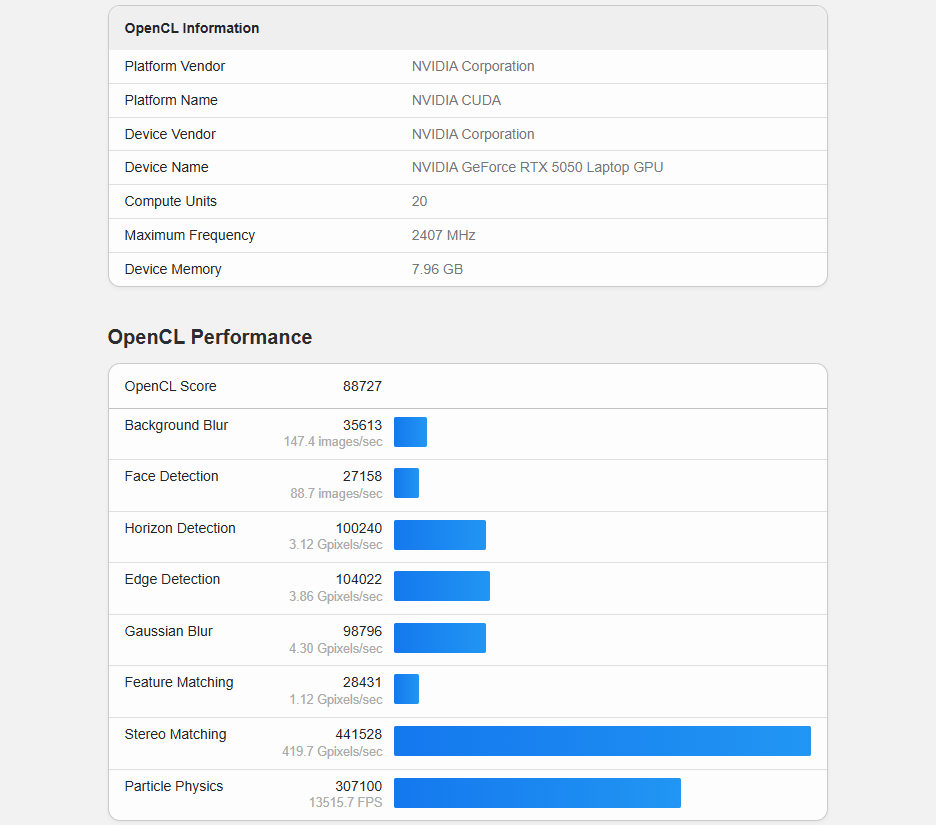Click the Compute Units value 20
936x825 pixels.
(x=419, y=201)
